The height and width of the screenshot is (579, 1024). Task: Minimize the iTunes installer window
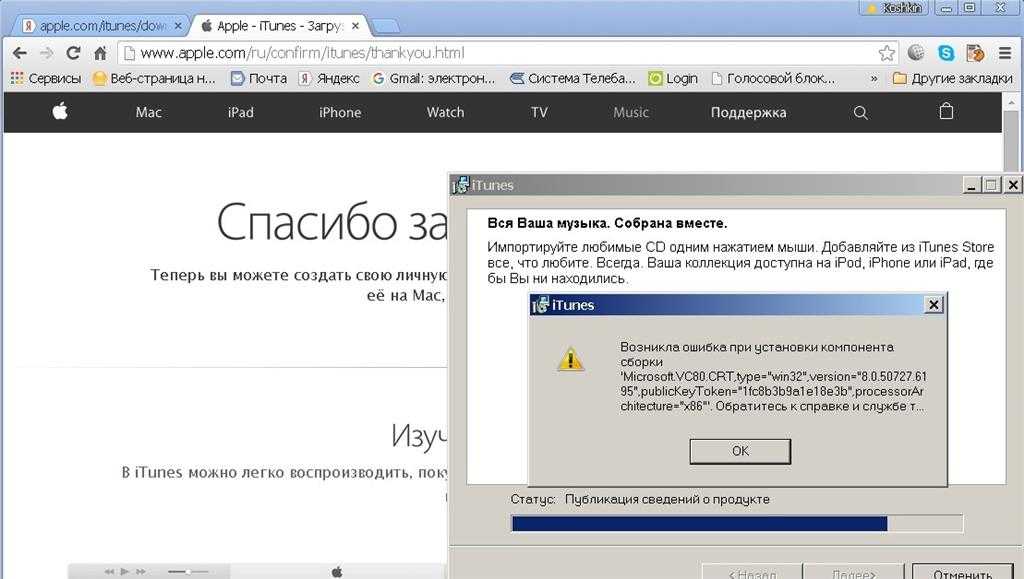(x=971, y=185)
